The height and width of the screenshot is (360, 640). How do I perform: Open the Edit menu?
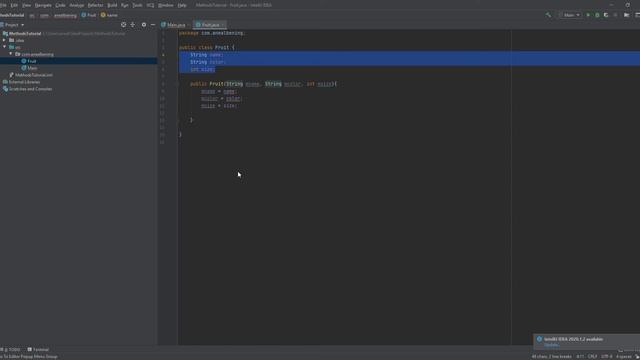tap(14, 5)
